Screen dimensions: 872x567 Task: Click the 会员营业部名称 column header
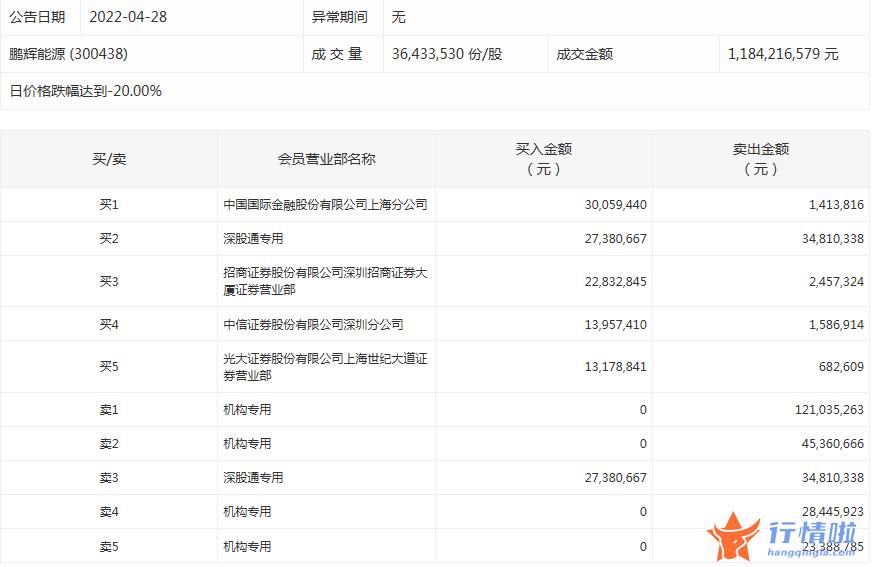click(326, 160)
